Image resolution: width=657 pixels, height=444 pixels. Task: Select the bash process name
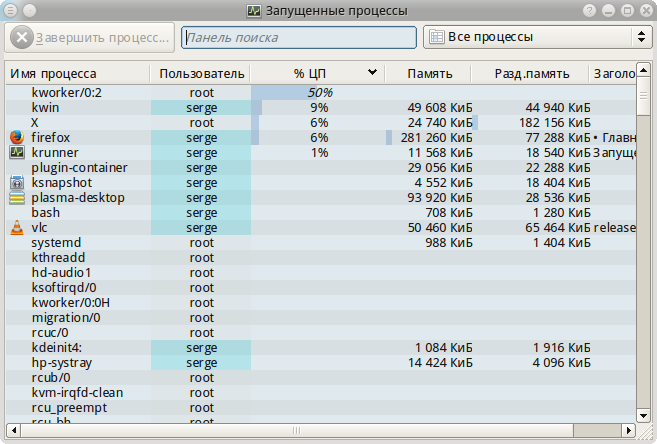pyautogui.click(x=45, y=212)
